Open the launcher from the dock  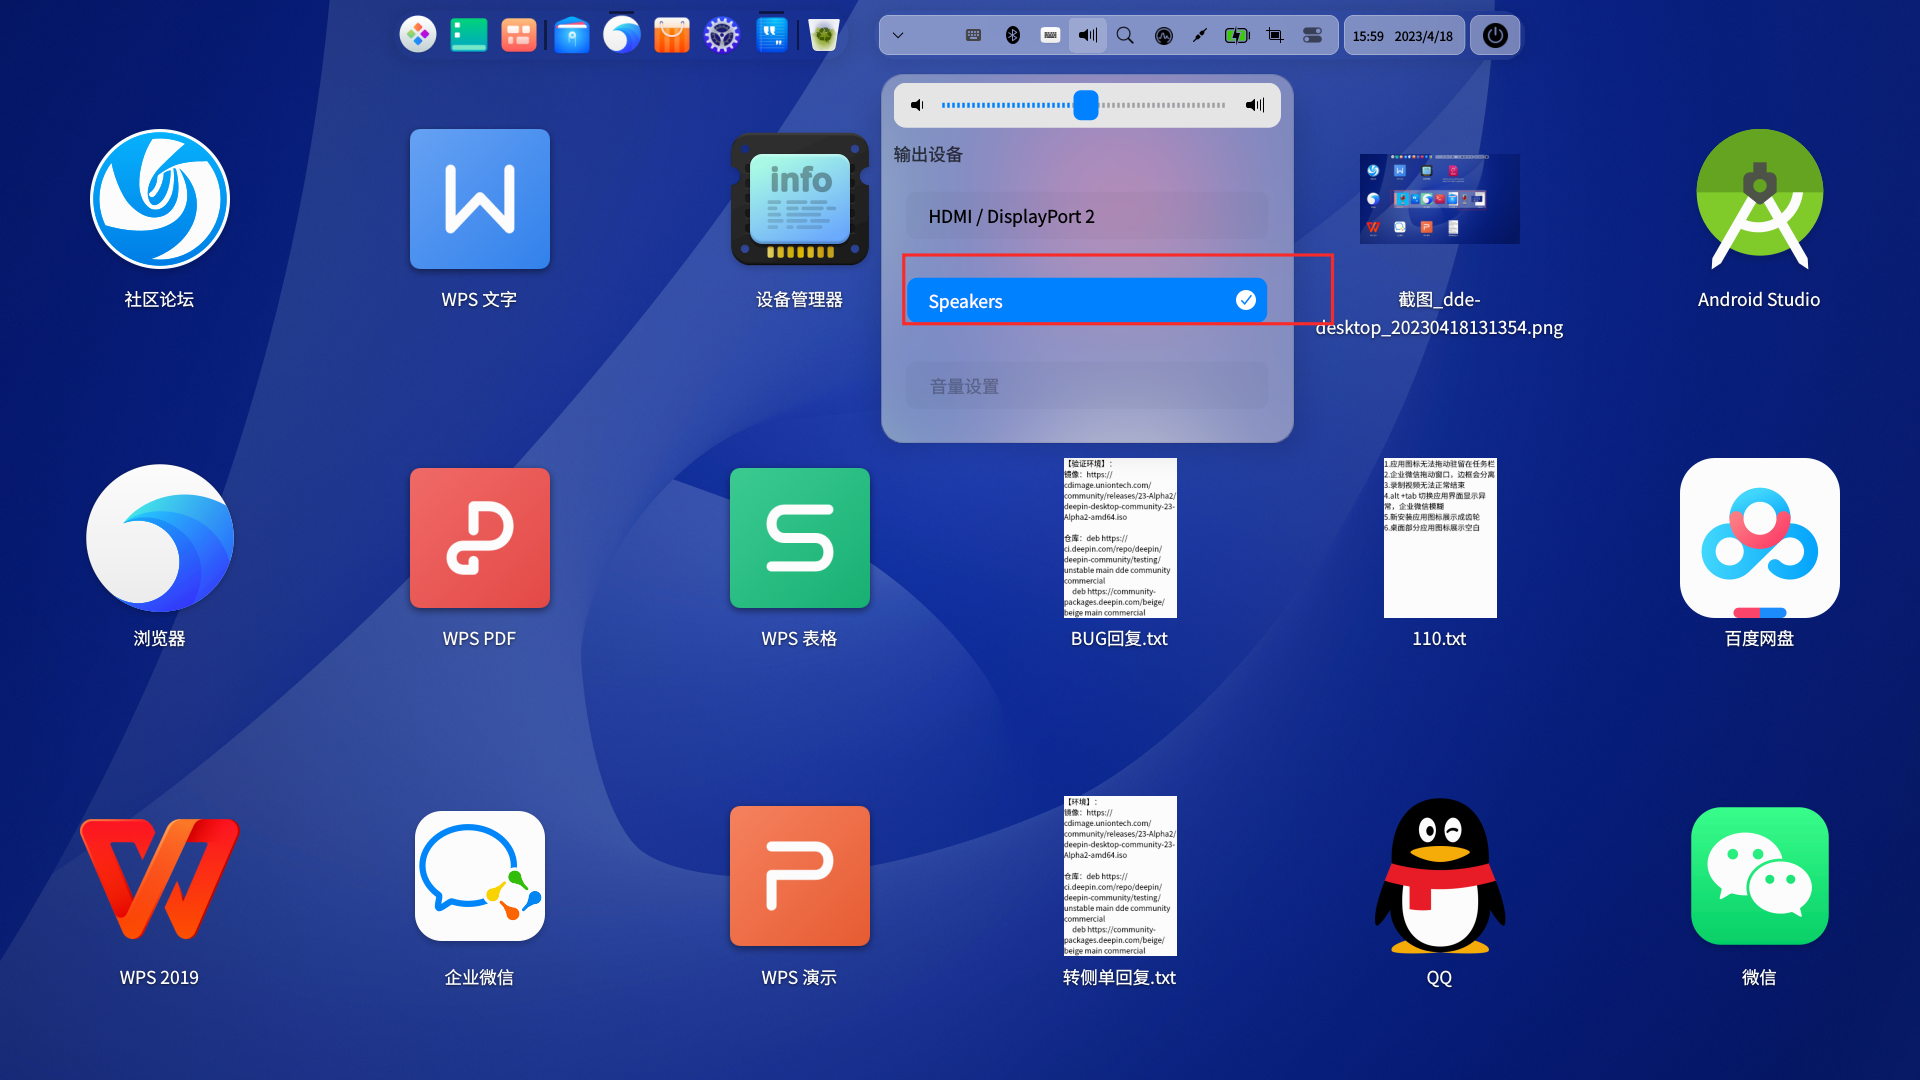418,35
